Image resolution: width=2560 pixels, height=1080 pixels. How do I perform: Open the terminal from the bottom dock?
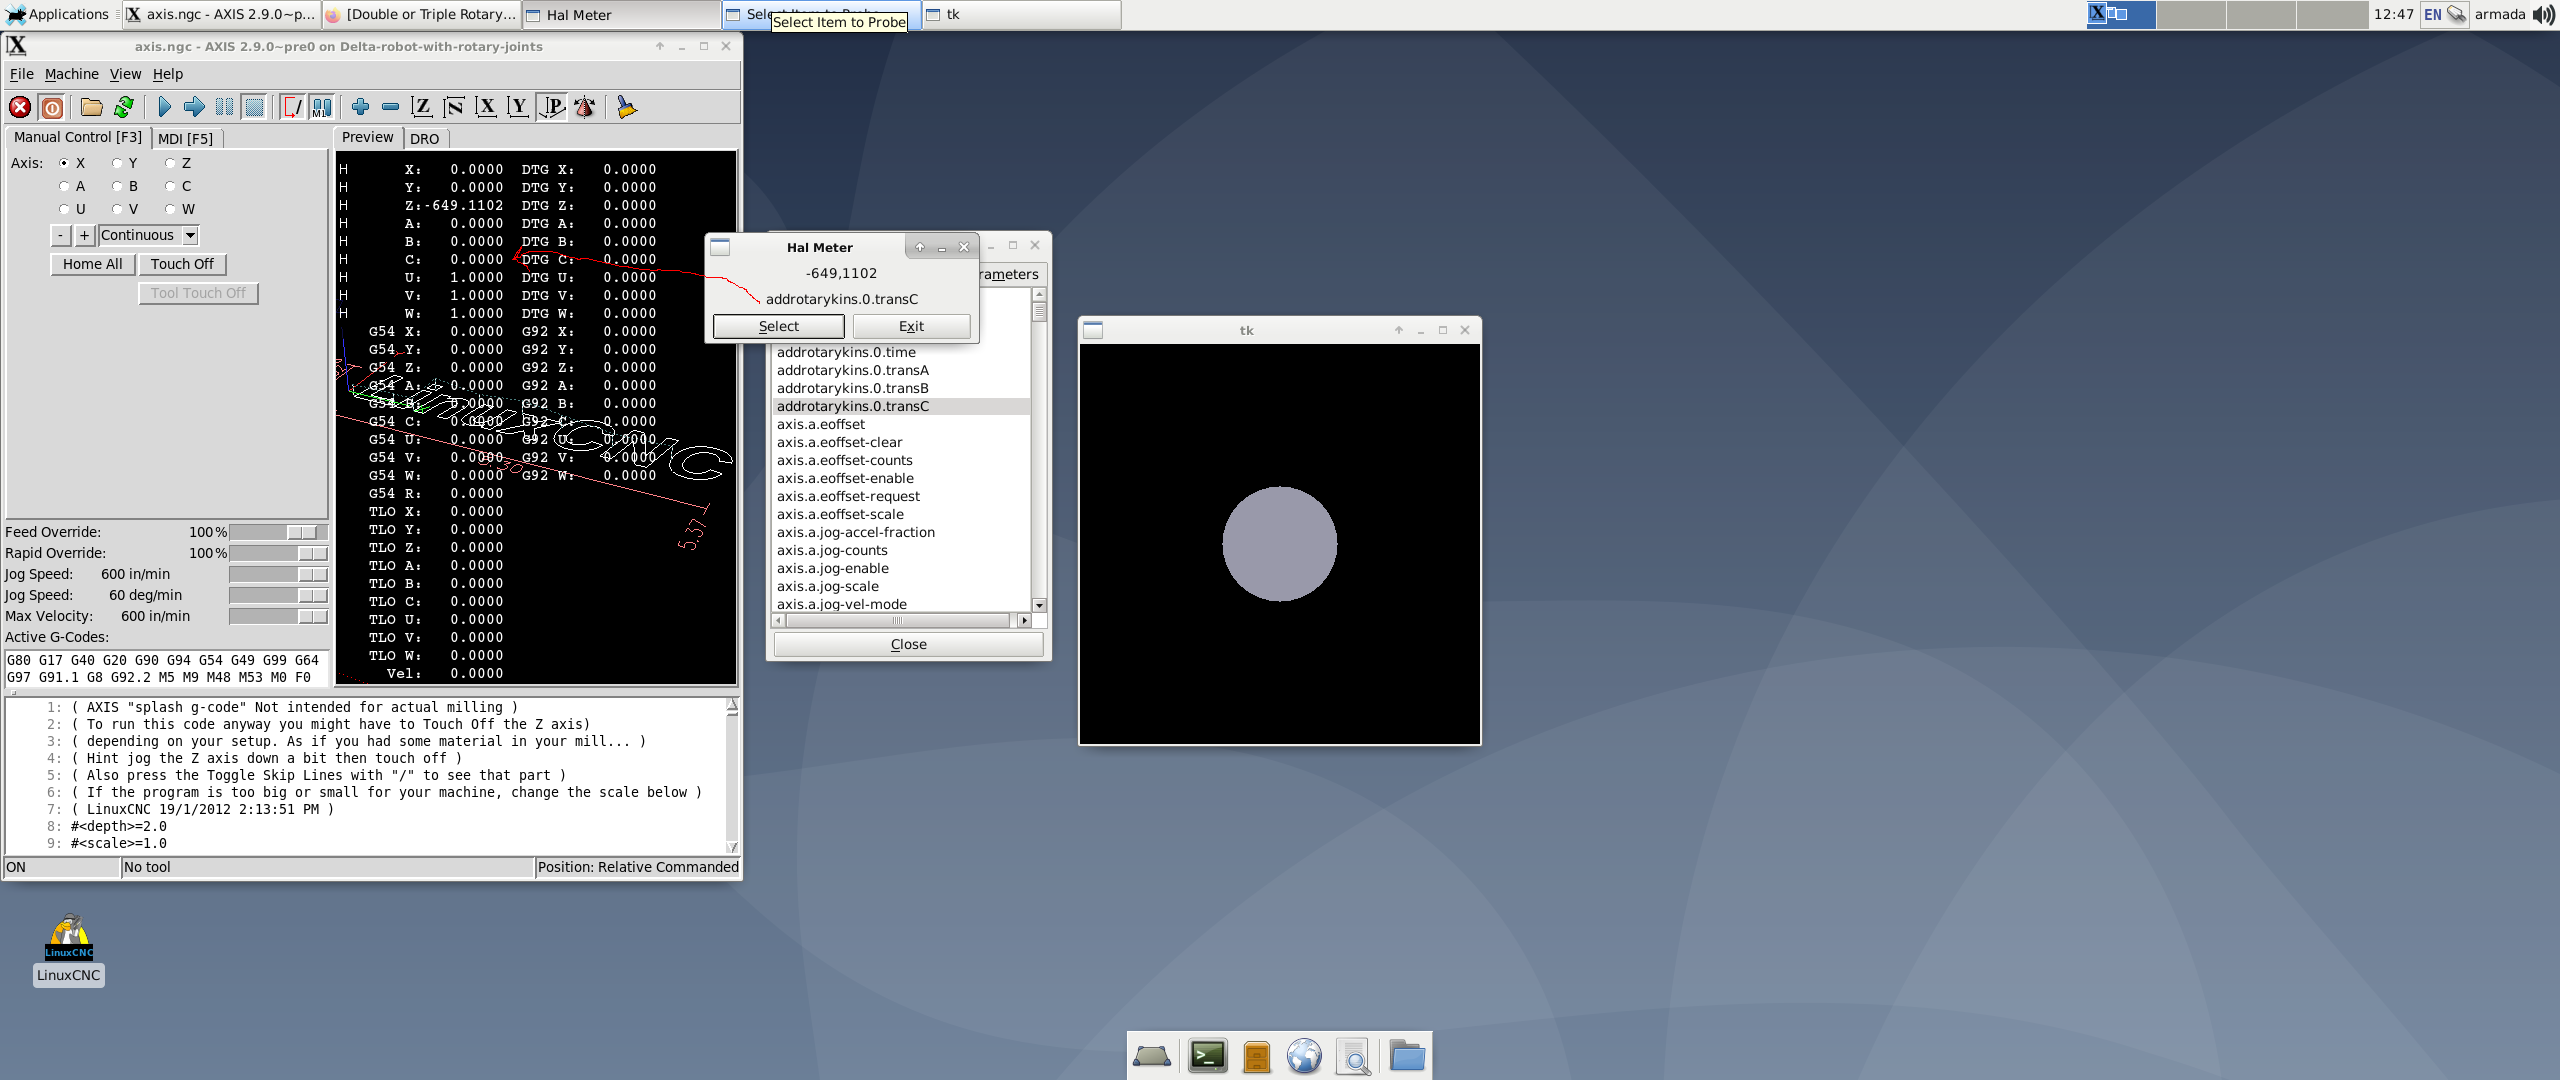click(1208, 1056)
